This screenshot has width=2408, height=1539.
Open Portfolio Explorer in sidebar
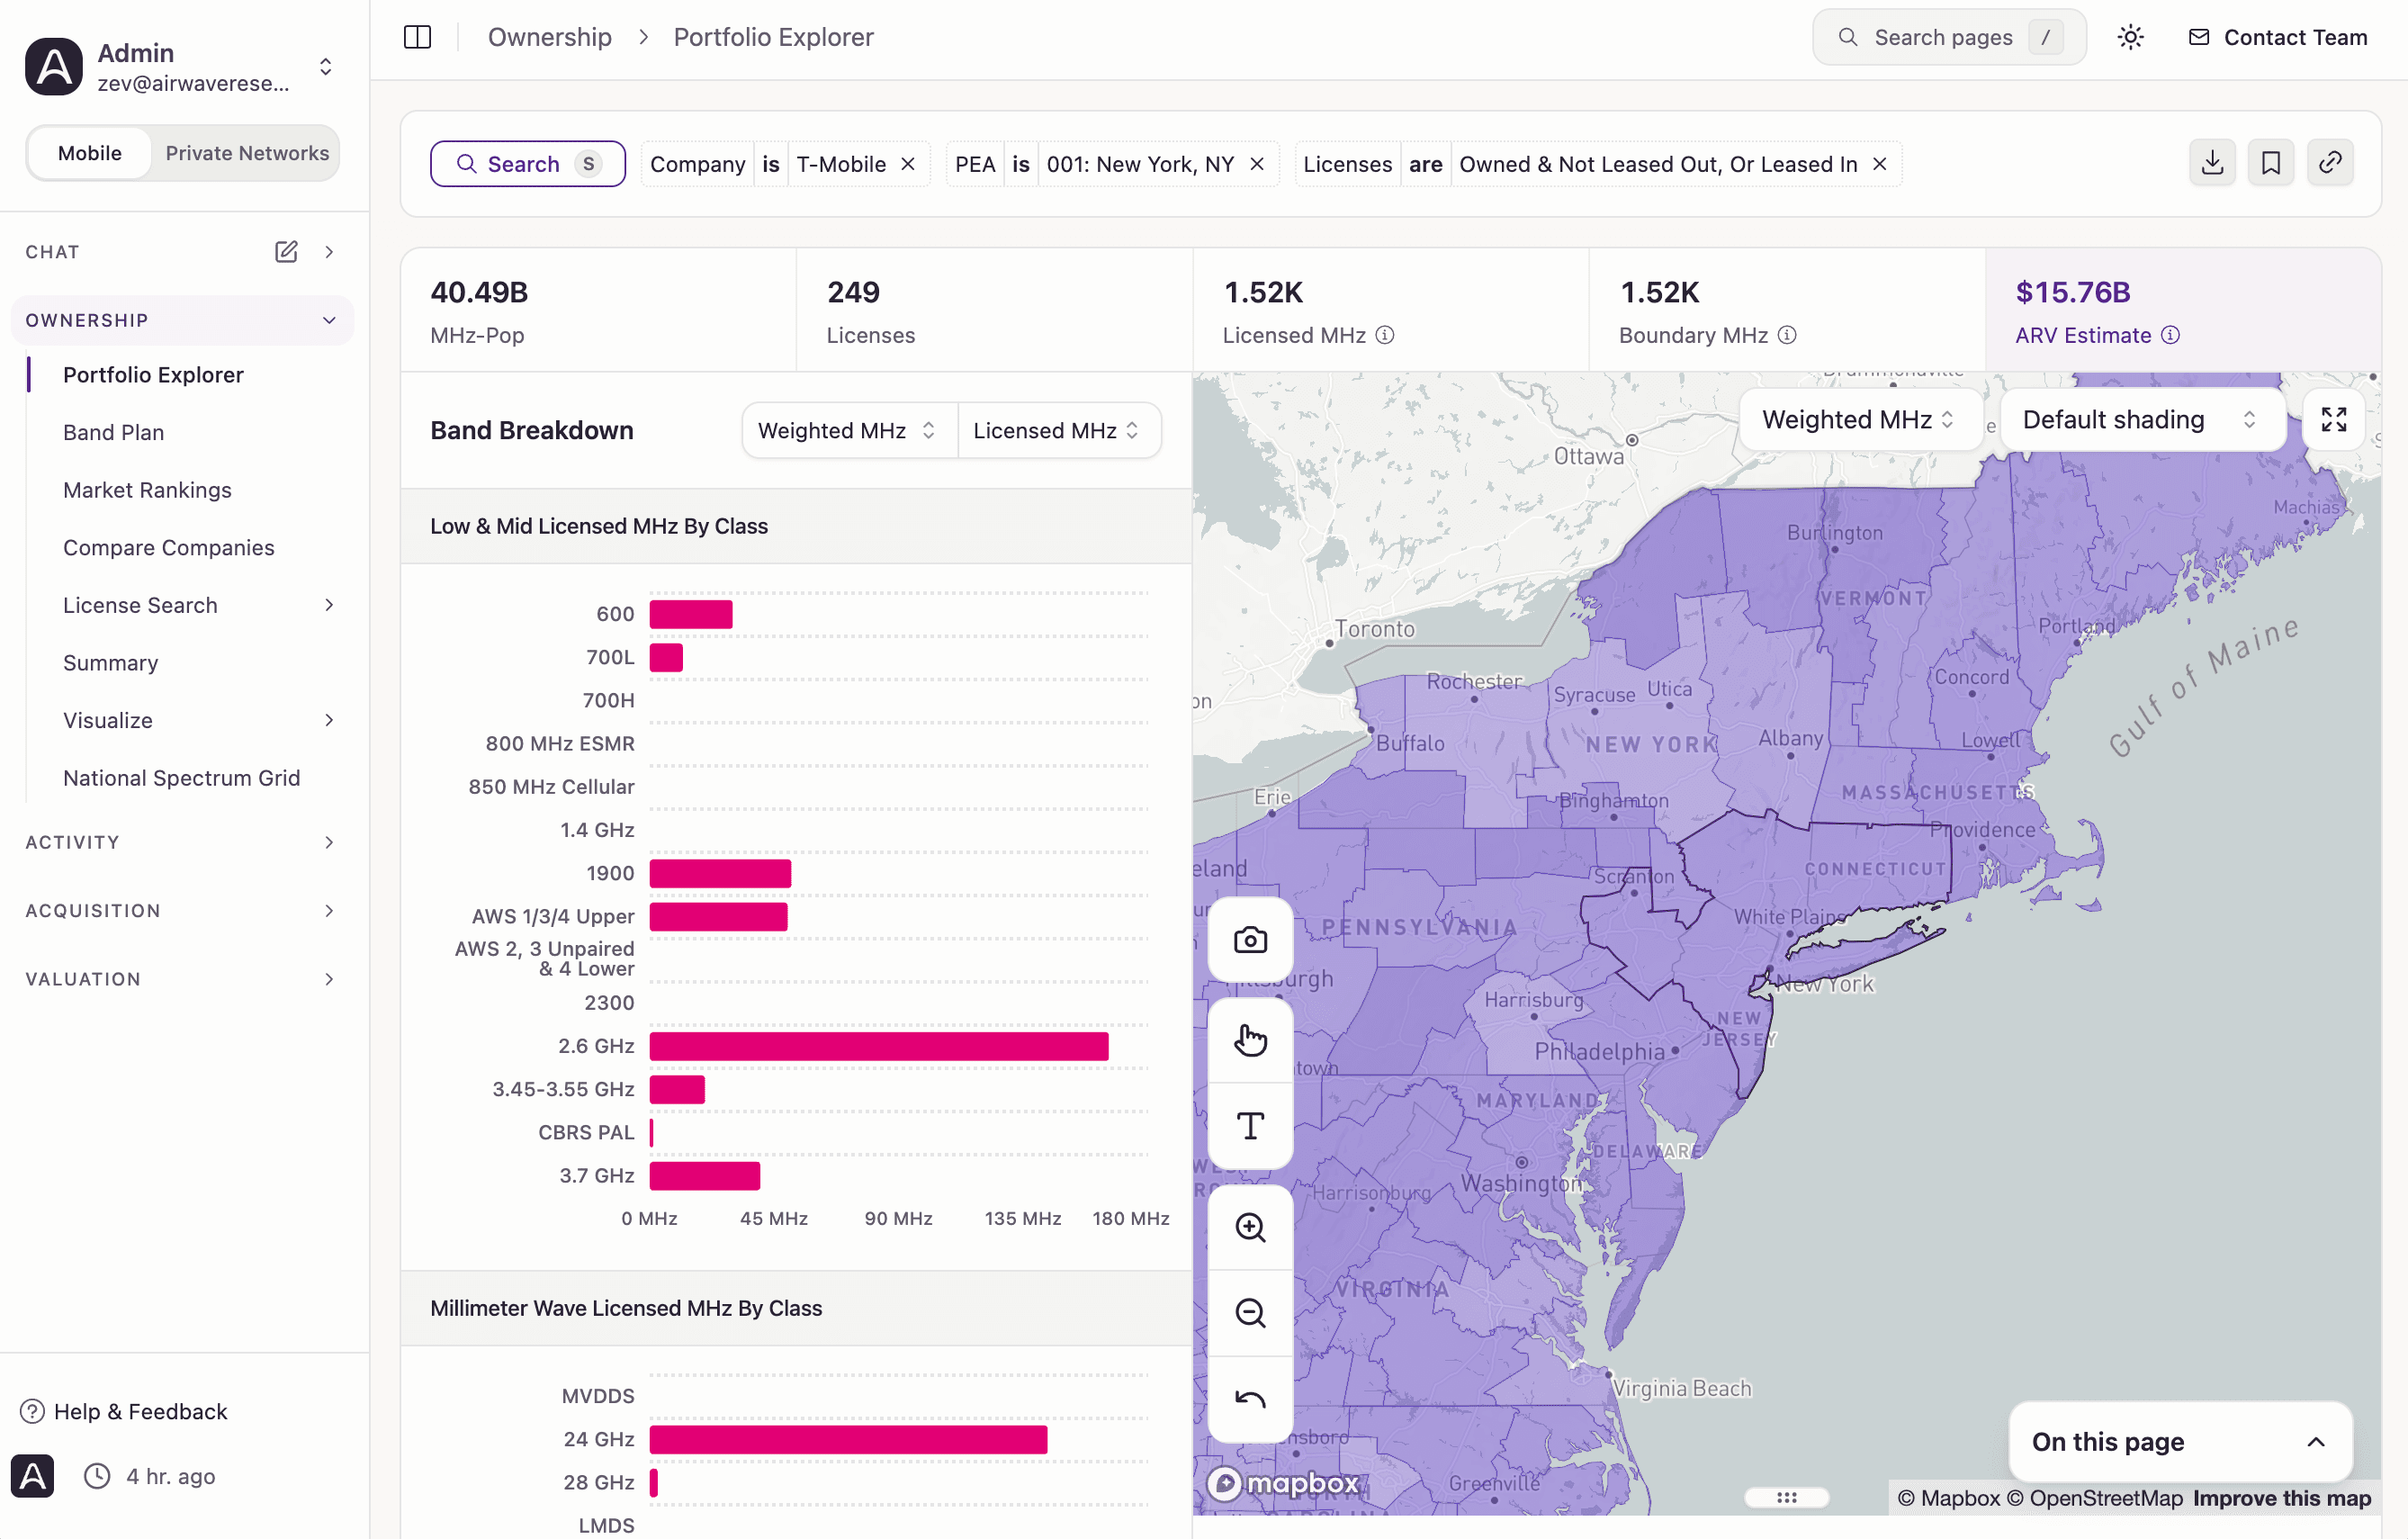tap(153, 375)
